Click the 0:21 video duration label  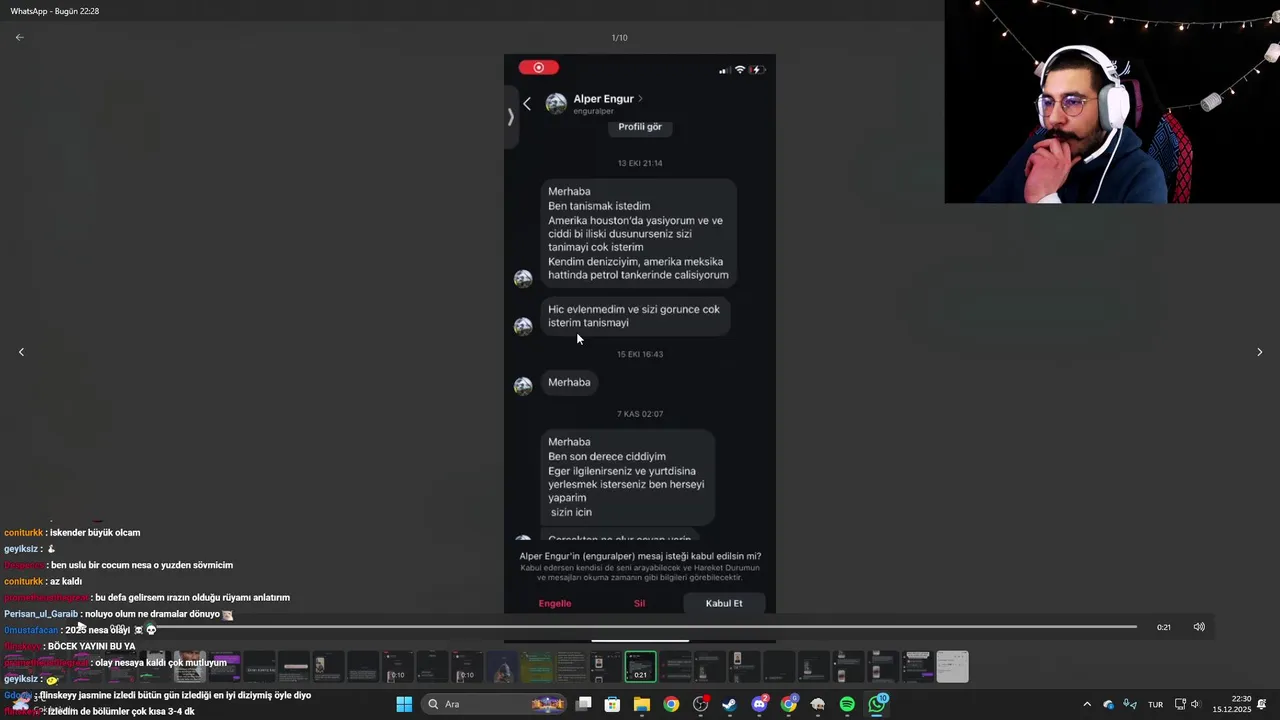1164,627
